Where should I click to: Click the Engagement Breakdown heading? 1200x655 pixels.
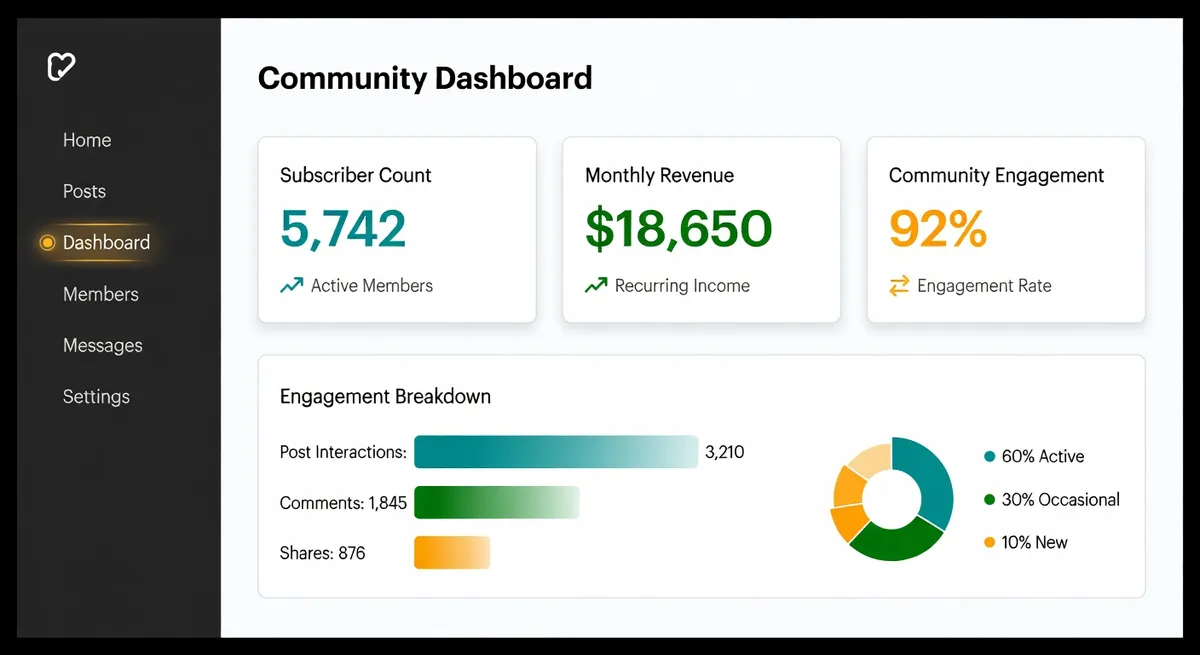385,396
